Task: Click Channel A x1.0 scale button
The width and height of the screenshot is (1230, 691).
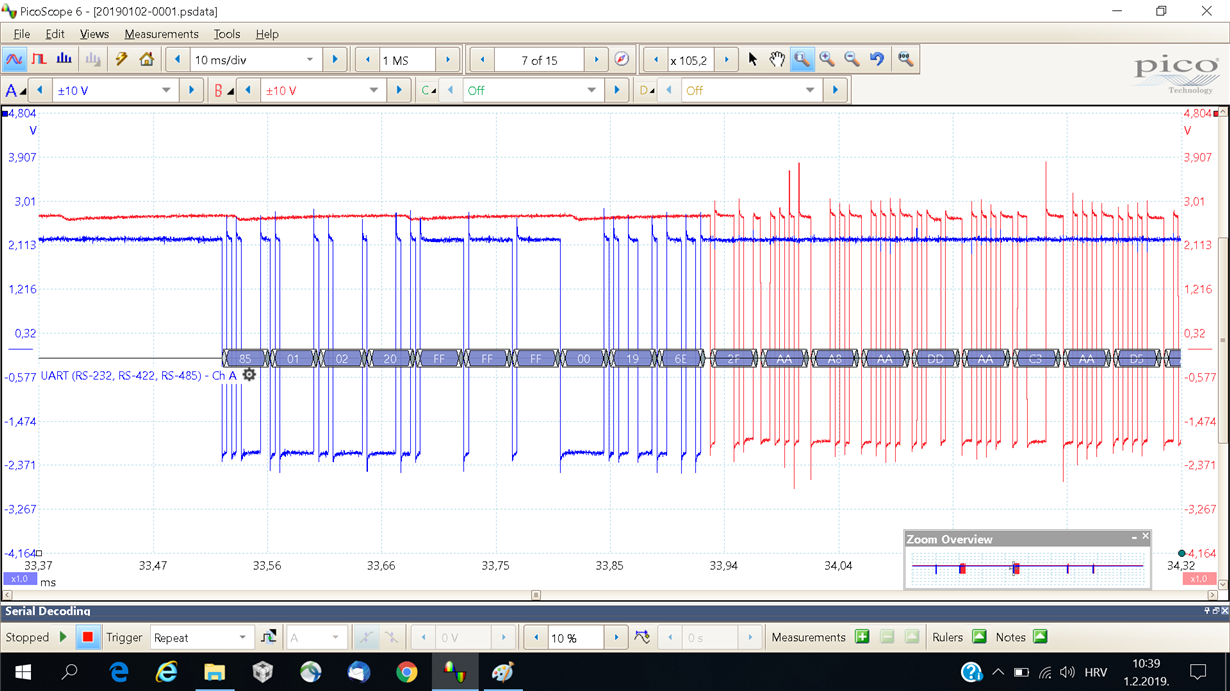Action: [19, 578]
